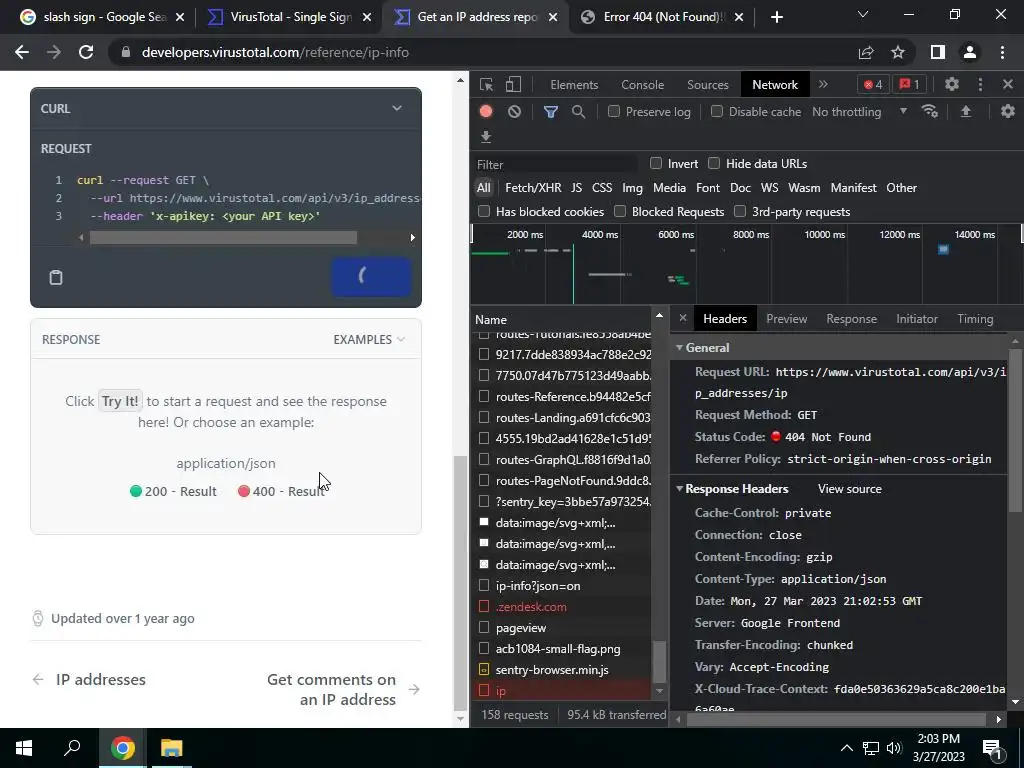1024x768 pixels.
Task: Open DevTools settings gear icon
Action: coord(952,84)
